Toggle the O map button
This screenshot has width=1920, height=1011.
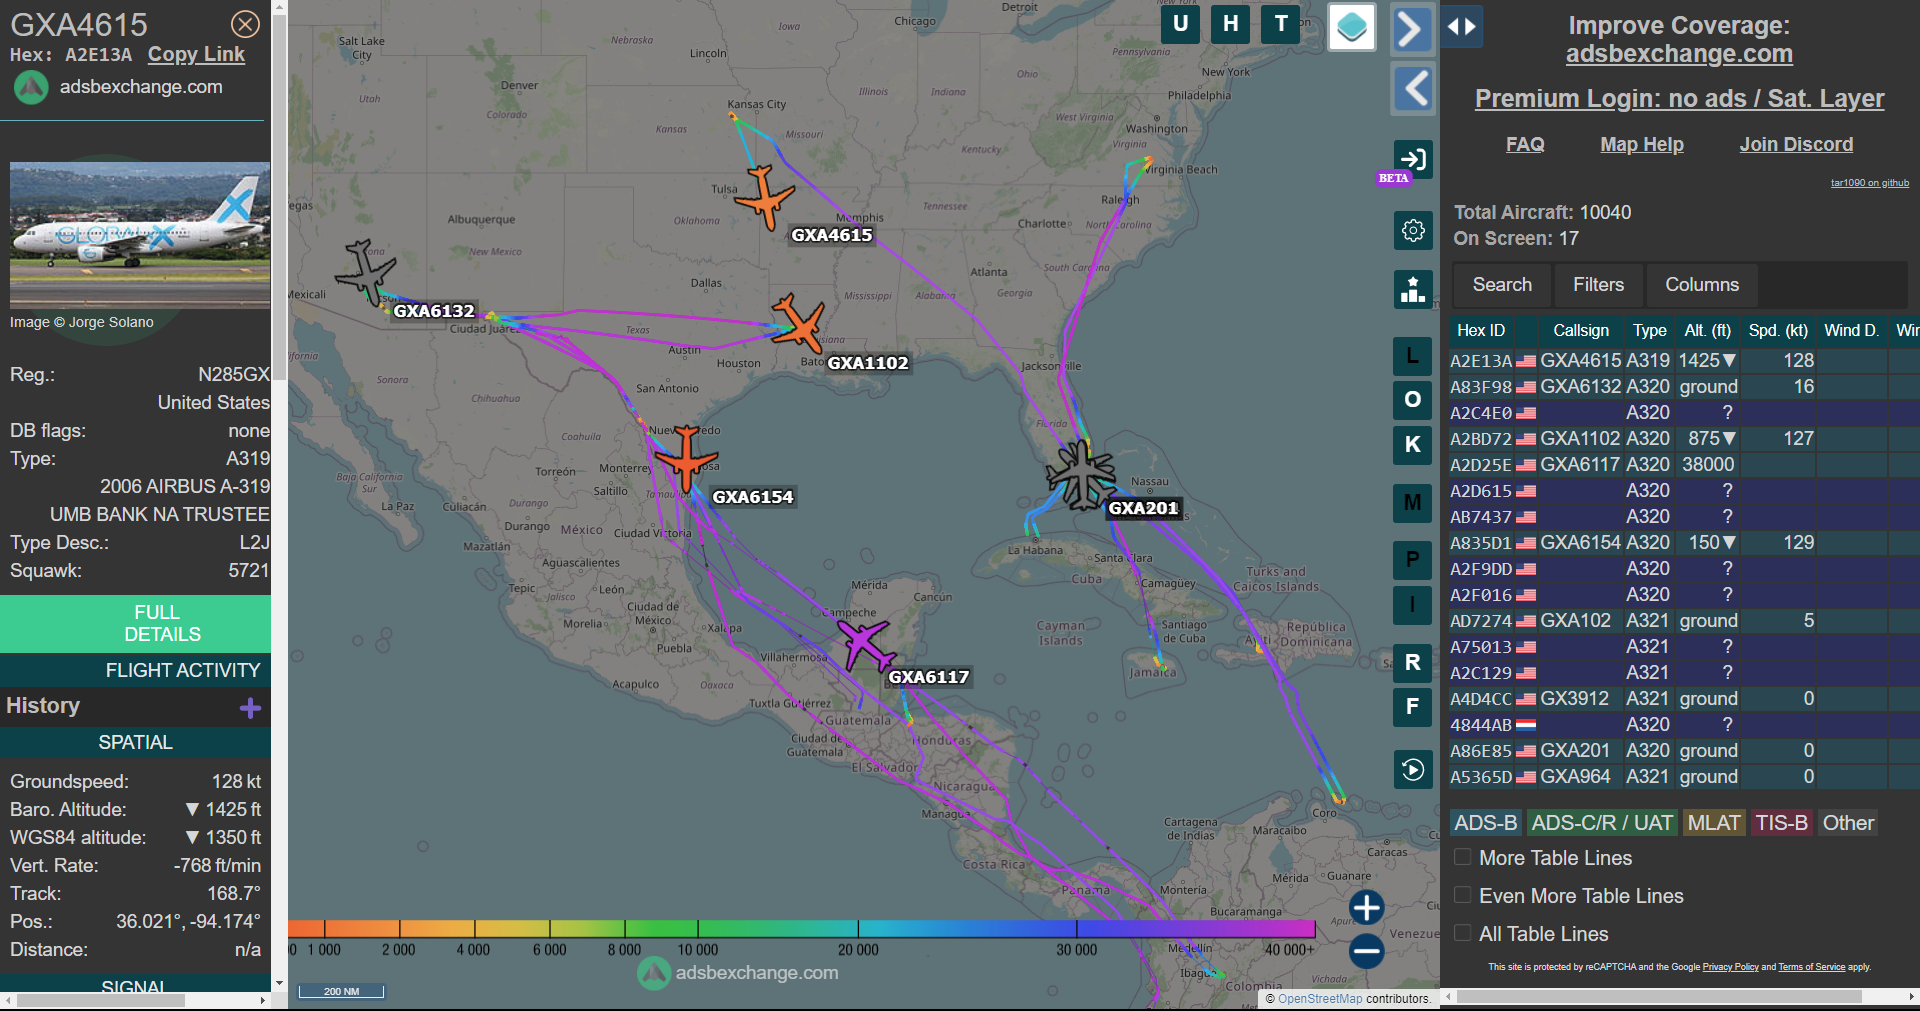pos(1412,400)
